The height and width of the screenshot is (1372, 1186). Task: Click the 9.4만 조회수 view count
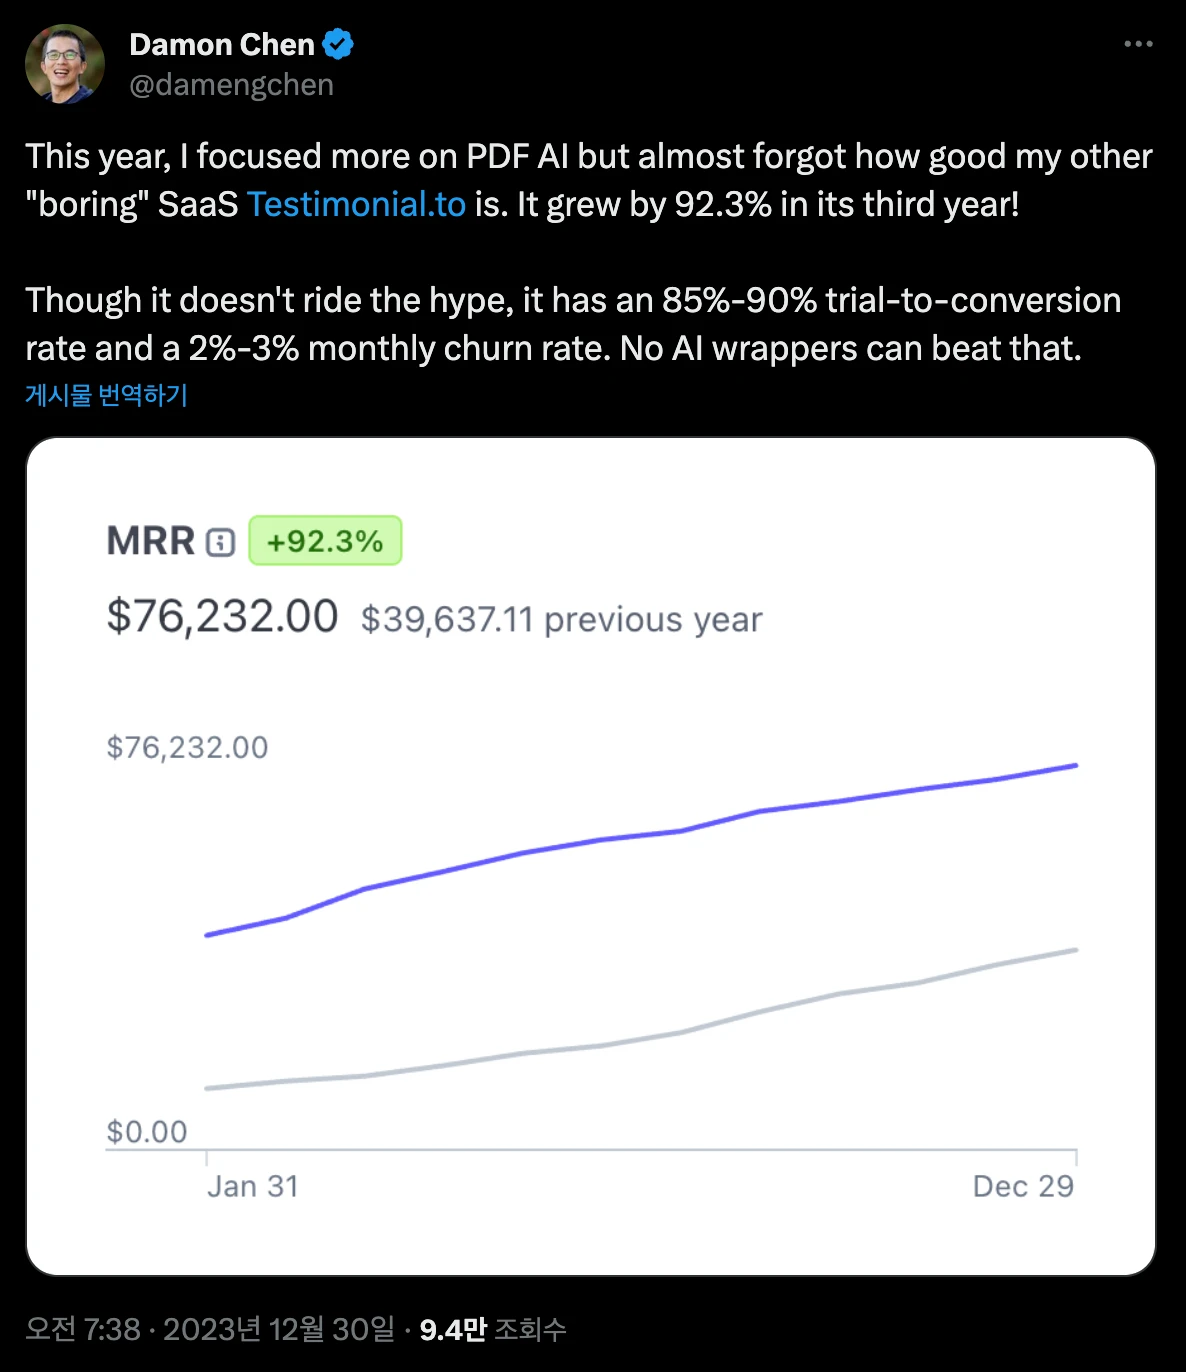[493, 1329]
